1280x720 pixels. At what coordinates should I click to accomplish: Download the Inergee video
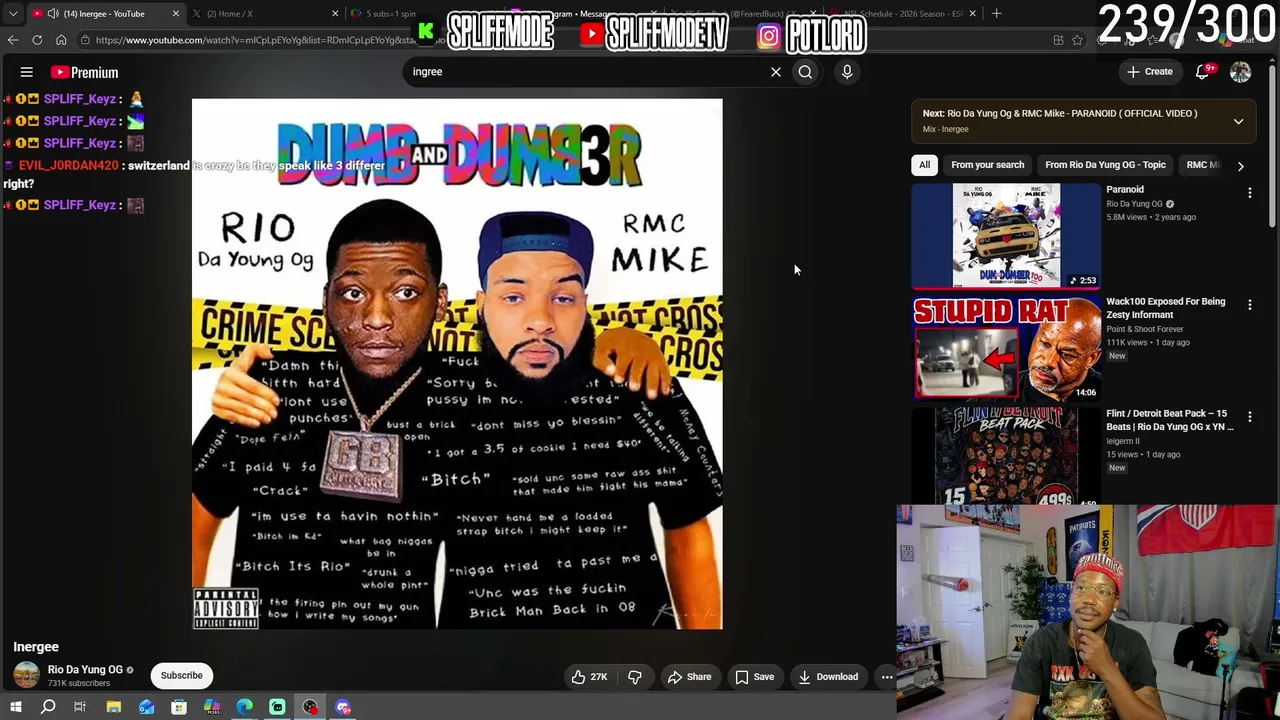pos(828,677)
